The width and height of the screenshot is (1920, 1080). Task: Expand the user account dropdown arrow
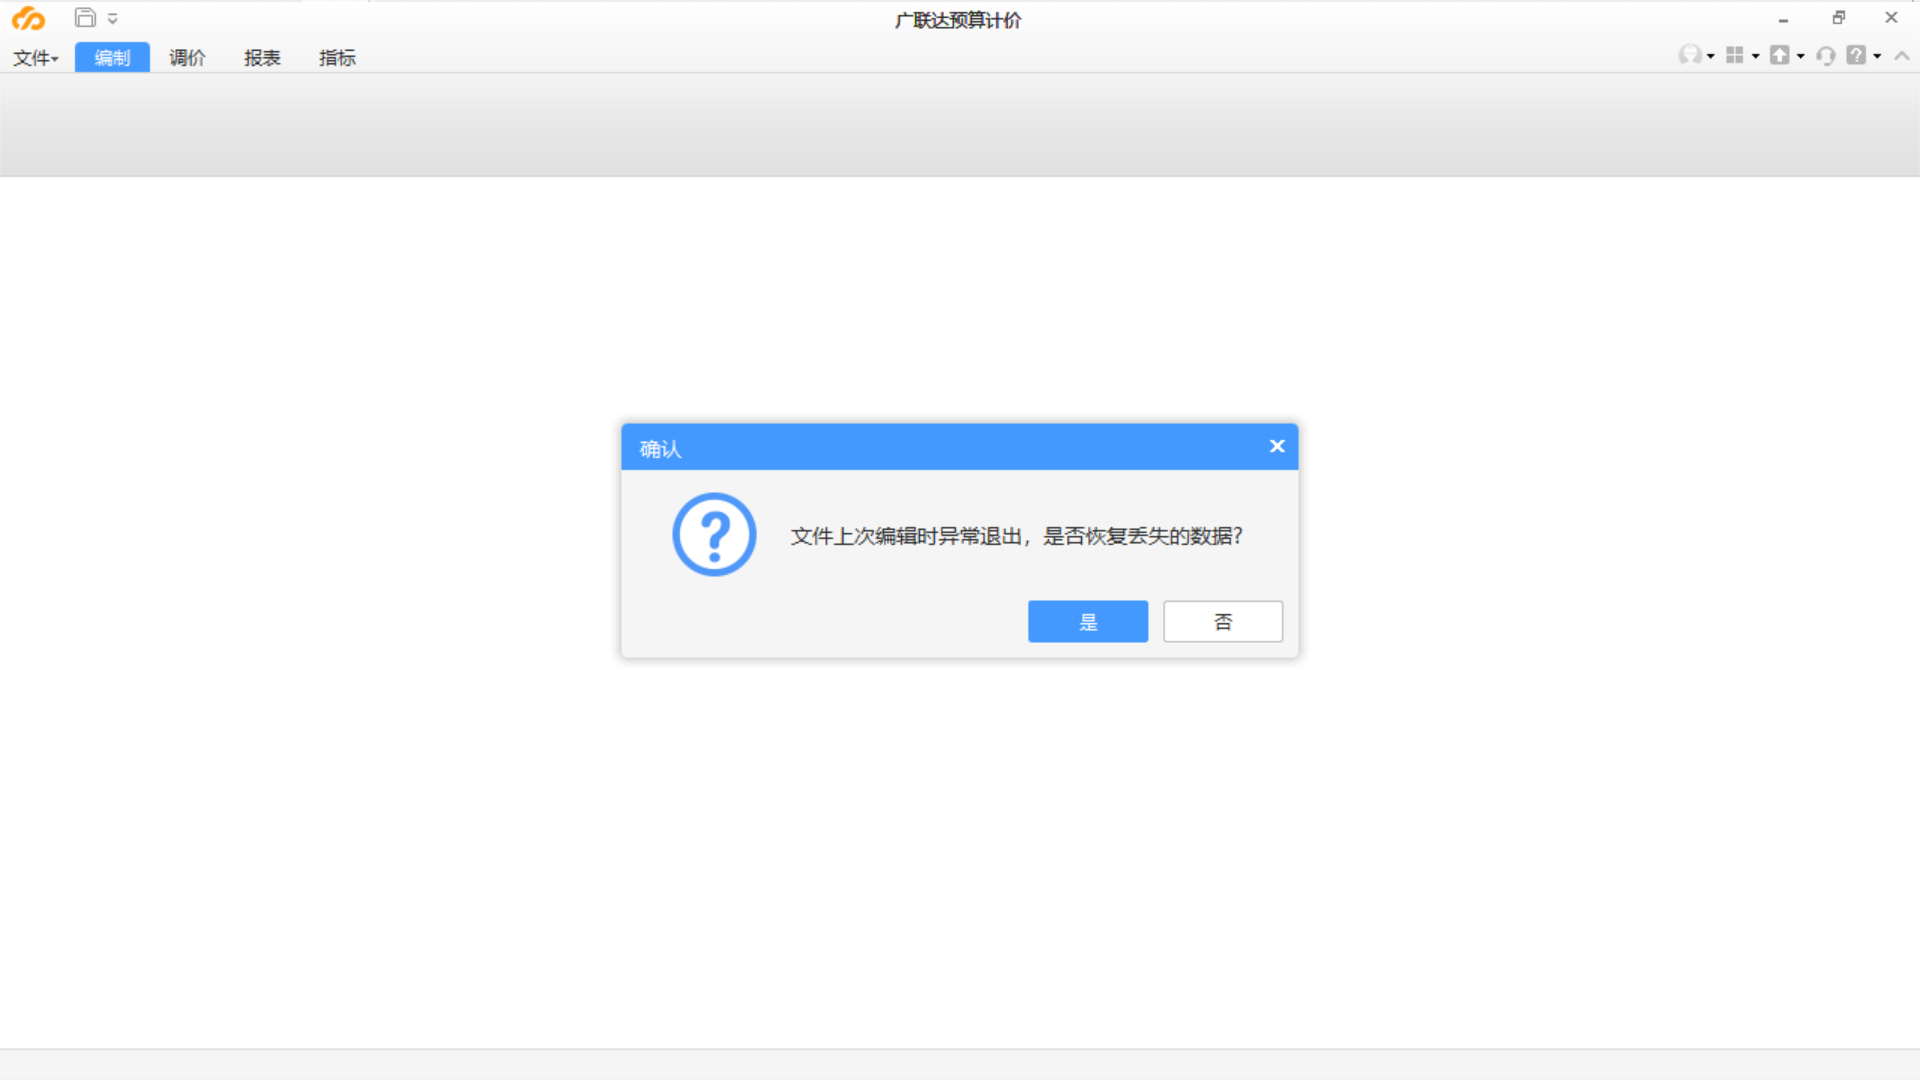pyautogui.click(x=1711, y=57)
